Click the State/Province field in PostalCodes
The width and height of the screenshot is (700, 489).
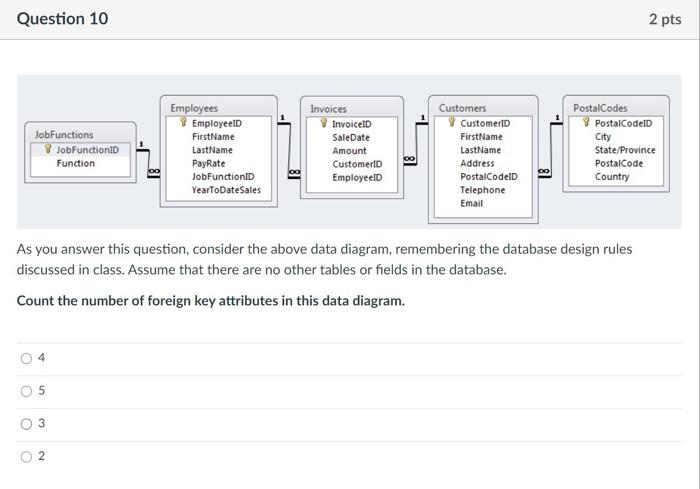click(x=625, y=150)
